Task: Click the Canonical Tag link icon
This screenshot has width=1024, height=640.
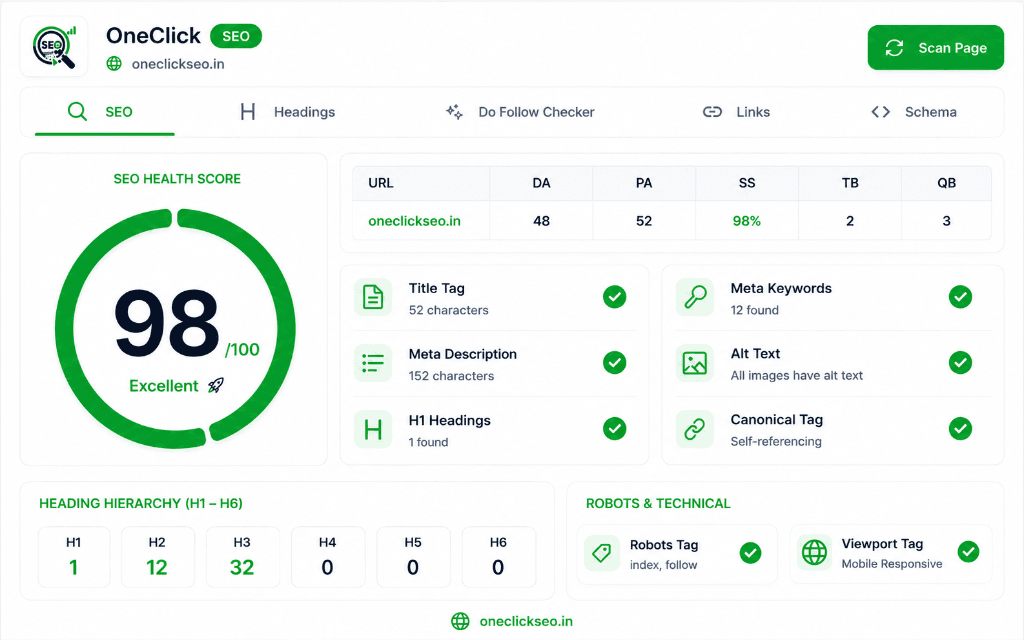Action: coord(695,429)
